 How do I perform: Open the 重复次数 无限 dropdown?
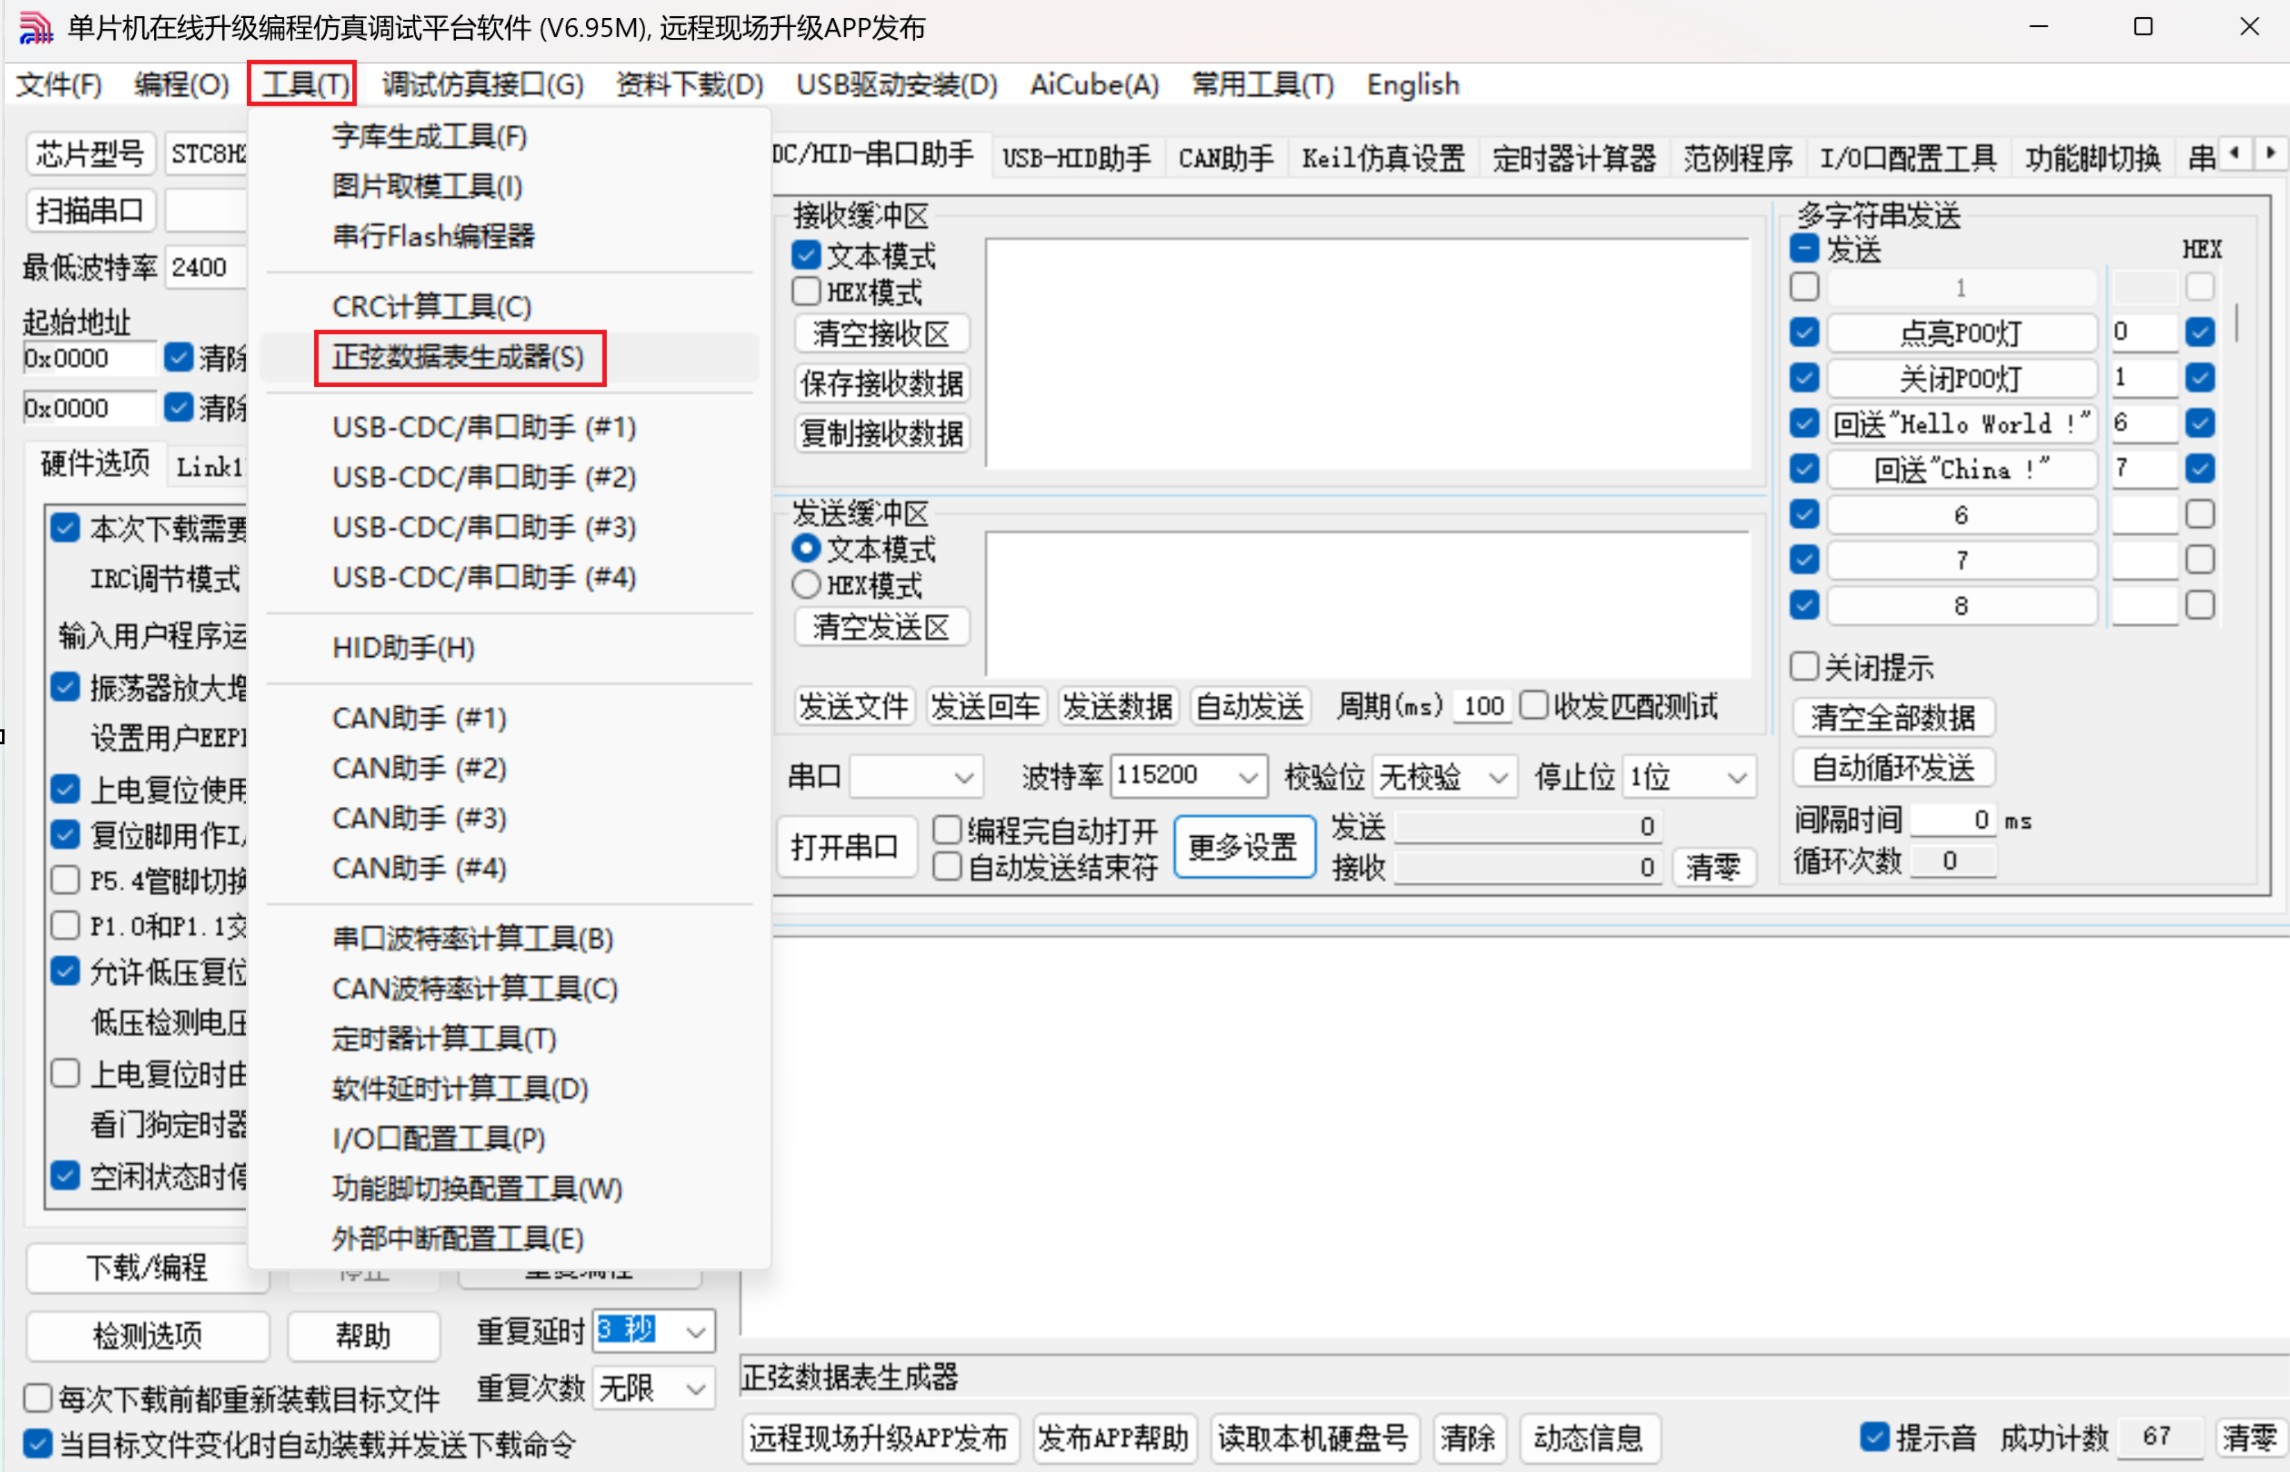[x=654, y=1388]
